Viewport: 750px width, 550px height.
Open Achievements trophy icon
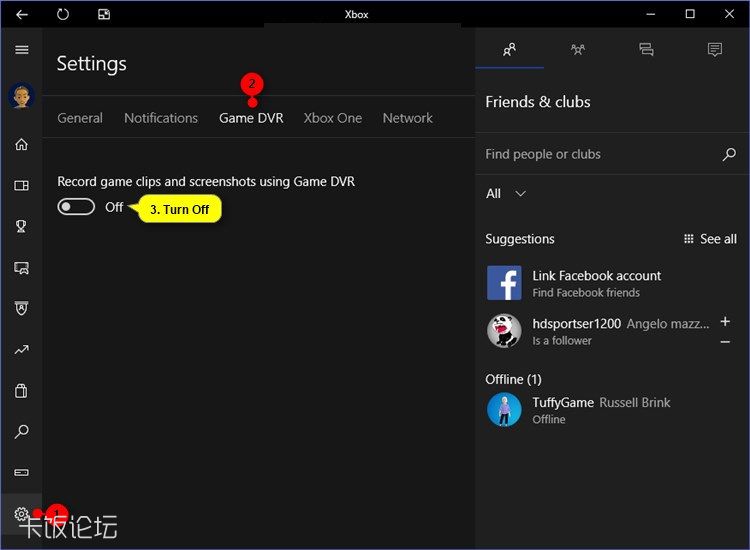(22, 226)
